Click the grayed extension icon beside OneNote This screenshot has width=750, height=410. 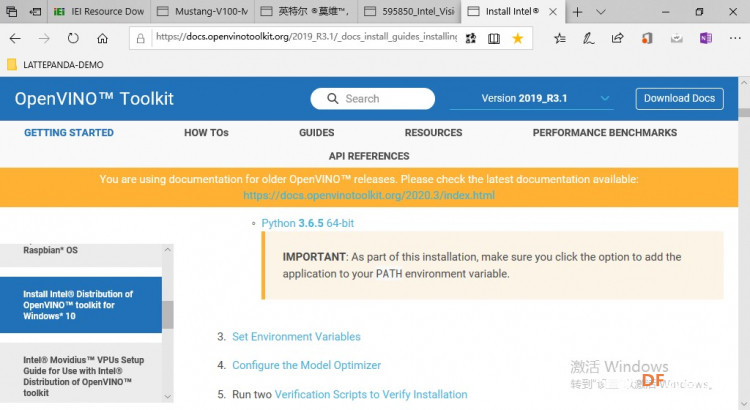pyautogui.click(x=676, y=38)
